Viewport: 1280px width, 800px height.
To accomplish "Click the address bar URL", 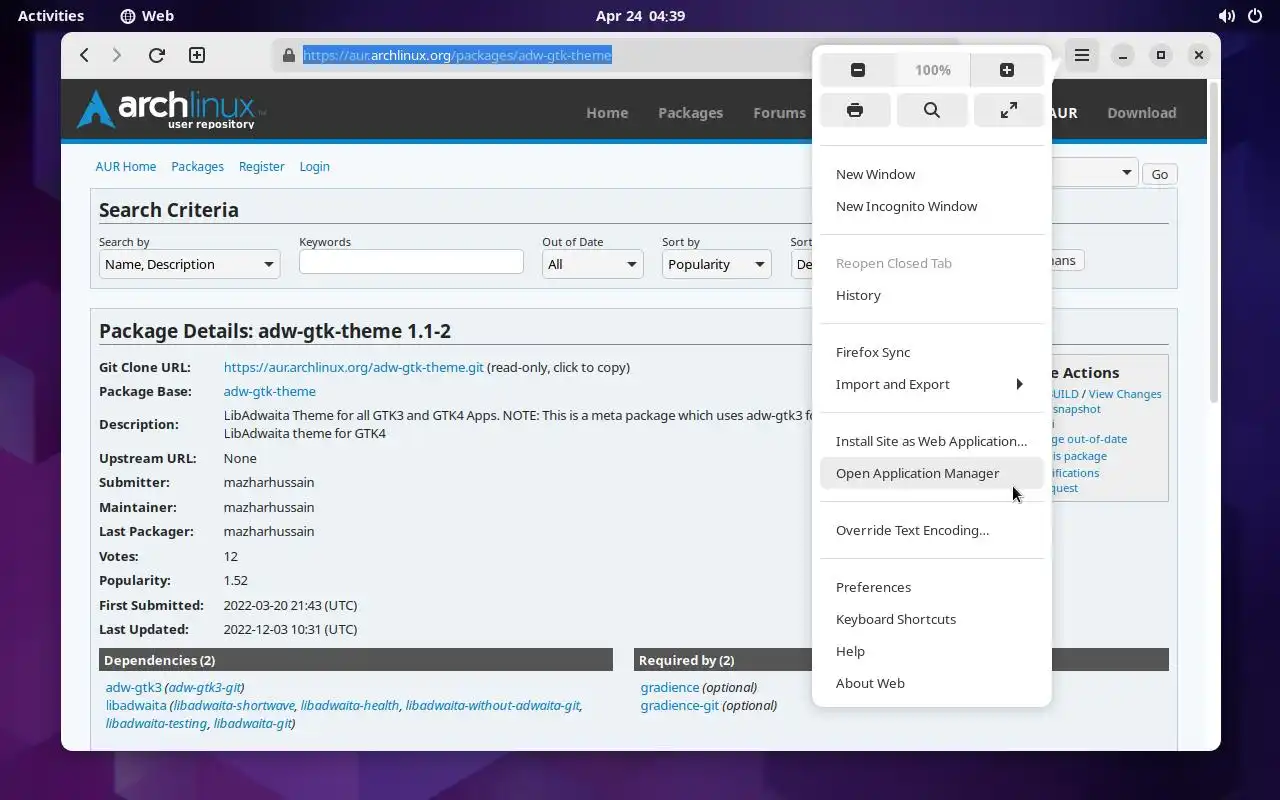I will coord(457,55).
